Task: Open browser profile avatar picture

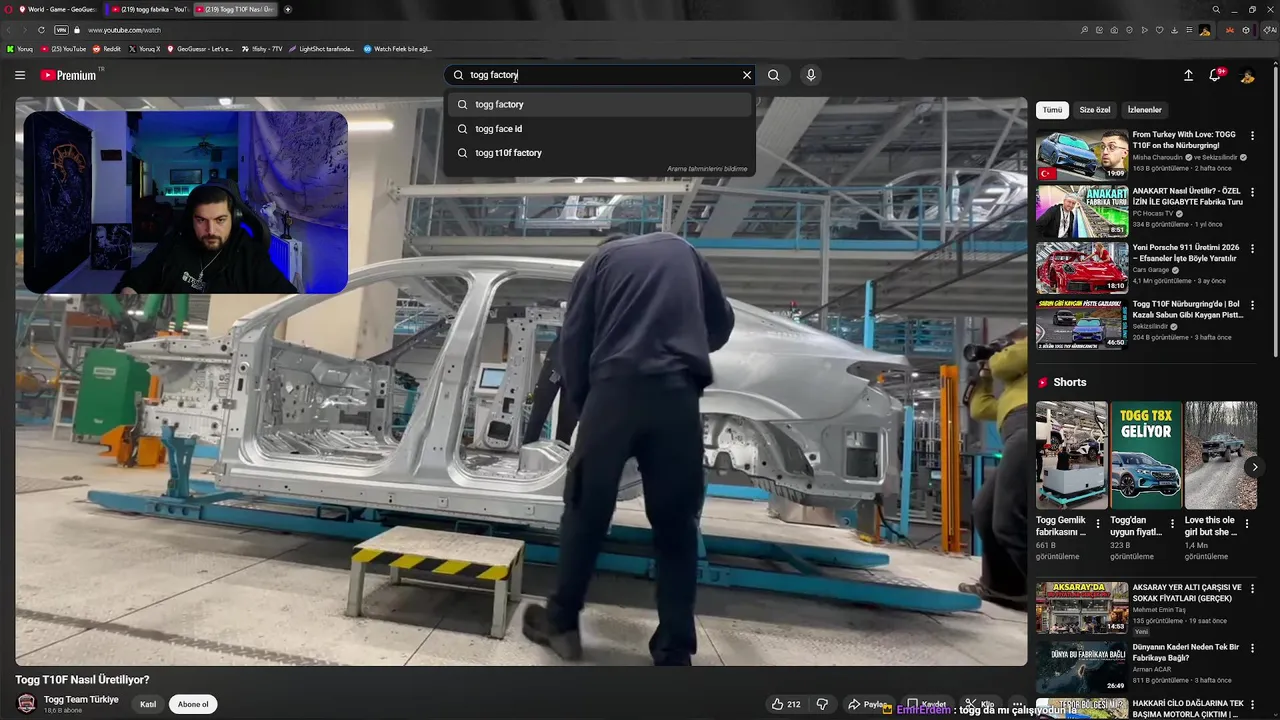Action: [1205, 30]
